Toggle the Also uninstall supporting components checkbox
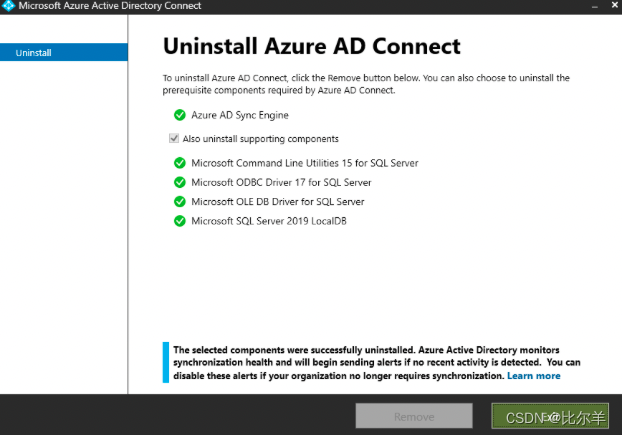 click(174, 138)
